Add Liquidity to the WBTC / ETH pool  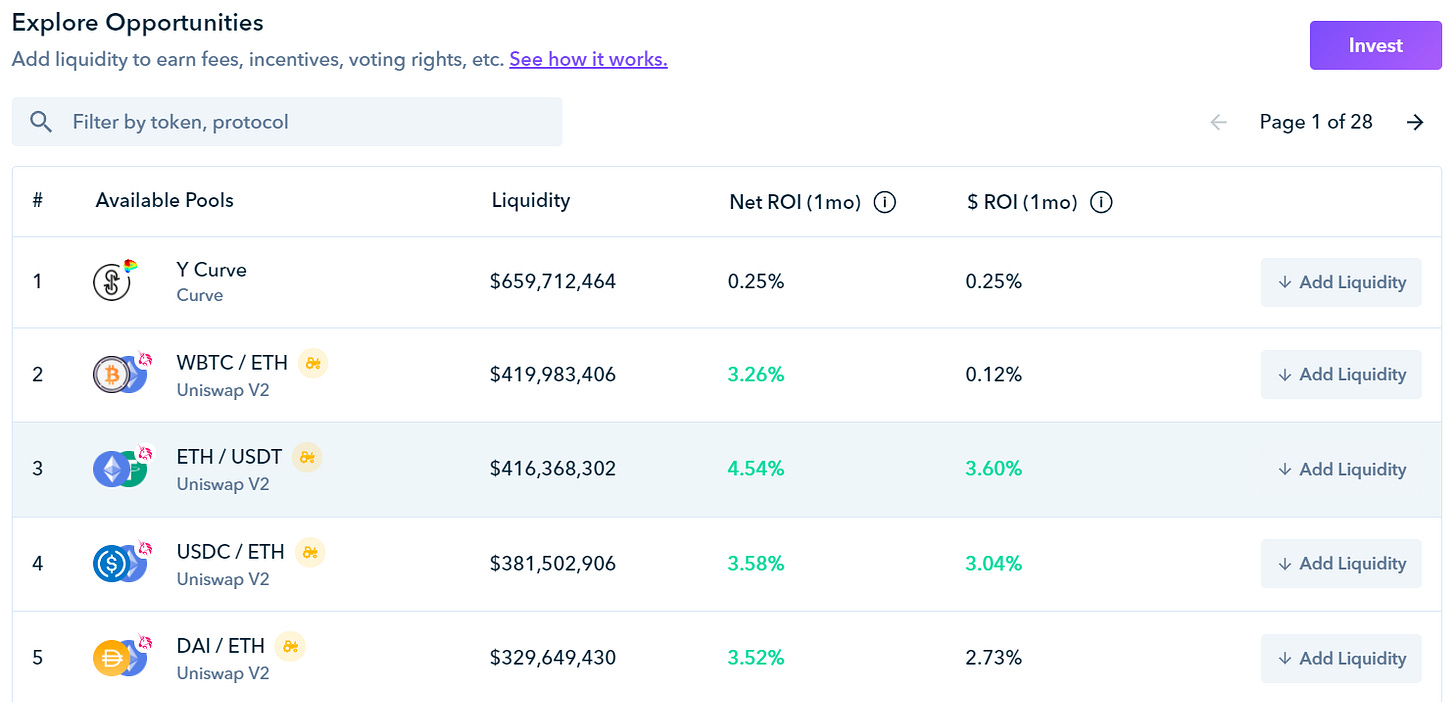tap(1341, 375)
